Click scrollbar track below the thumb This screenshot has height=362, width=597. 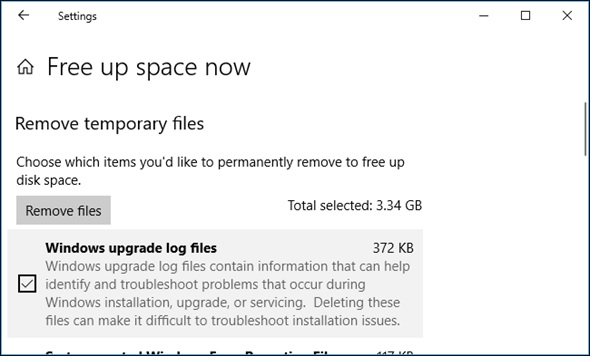point(586,251)
